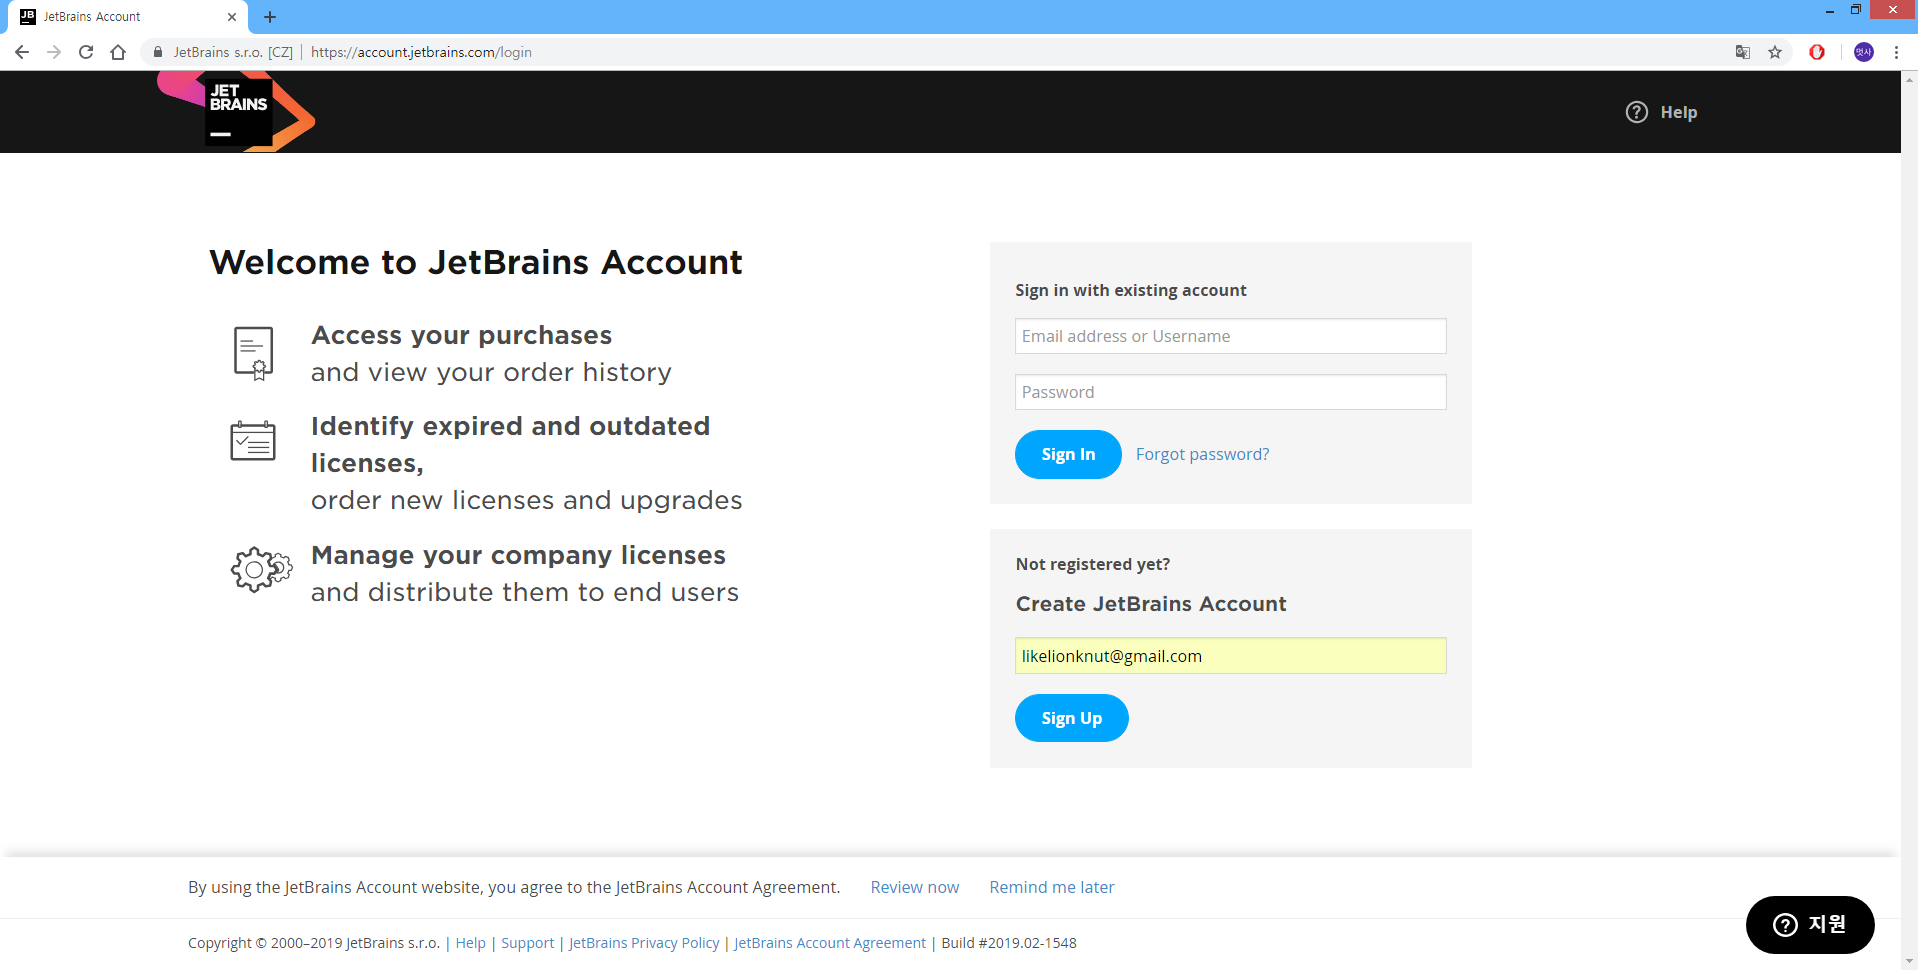Click the browser forward arrow

(54, 52)
